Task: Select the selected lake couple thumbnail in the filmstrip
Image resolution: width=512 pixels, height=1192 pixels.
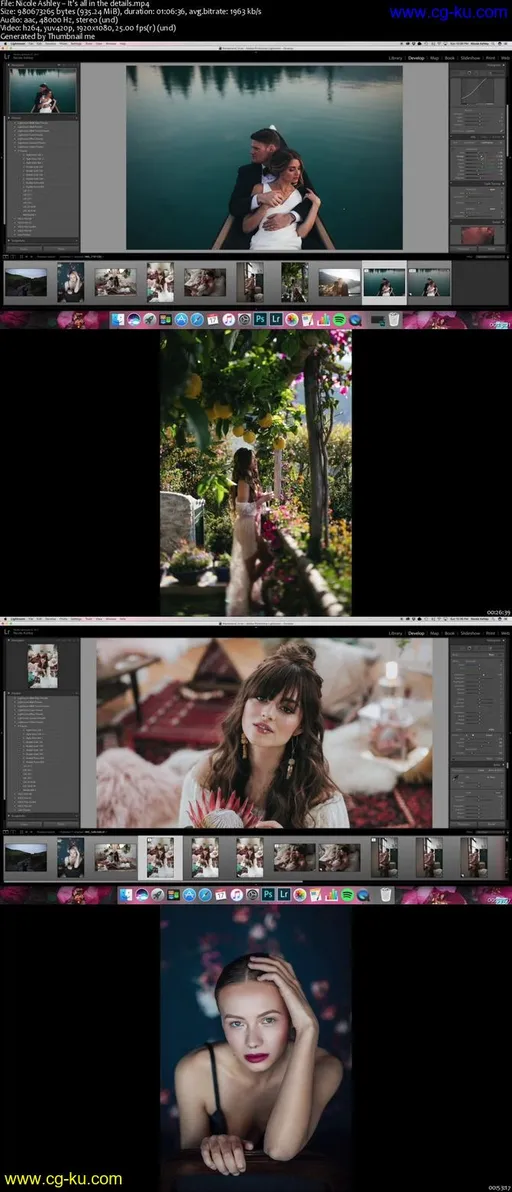Action: pos(384,282)
